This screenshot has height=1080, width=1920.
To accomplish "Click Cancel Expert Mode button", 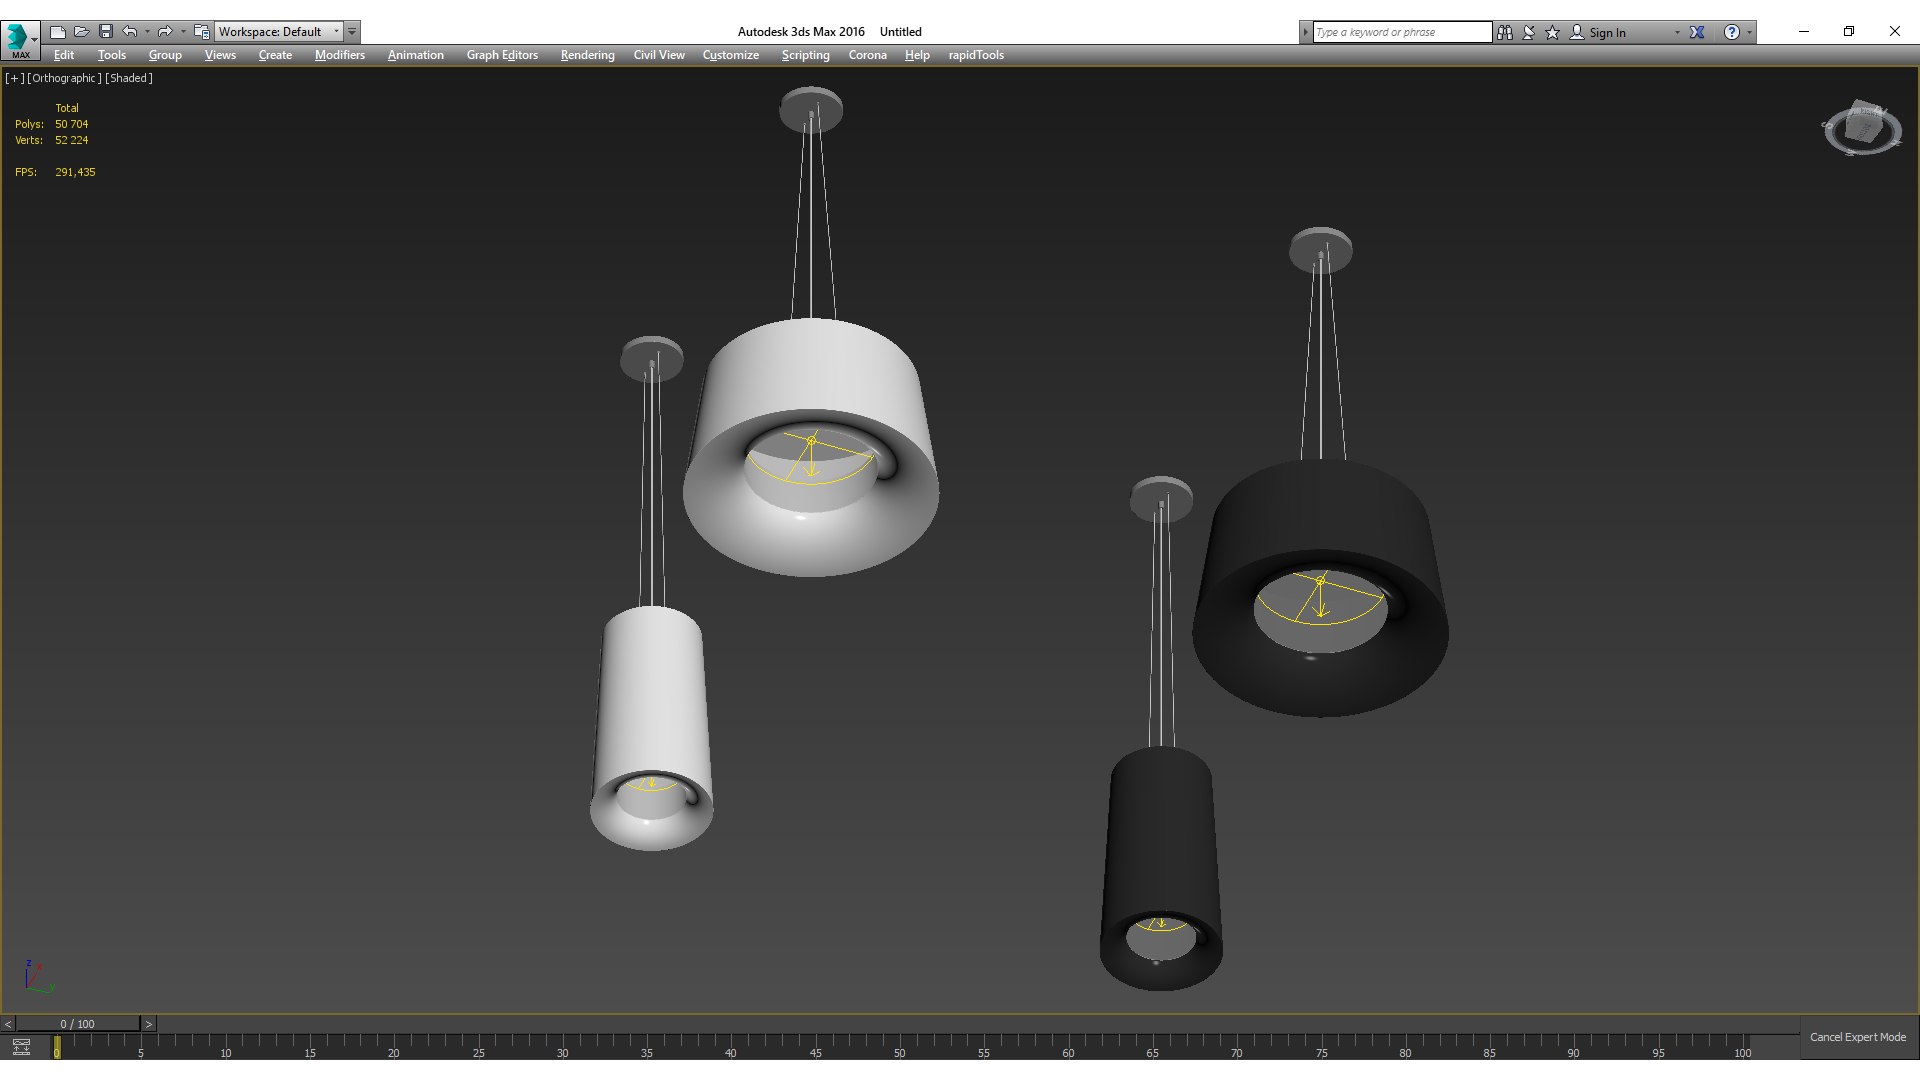I will [1858, 1037].
